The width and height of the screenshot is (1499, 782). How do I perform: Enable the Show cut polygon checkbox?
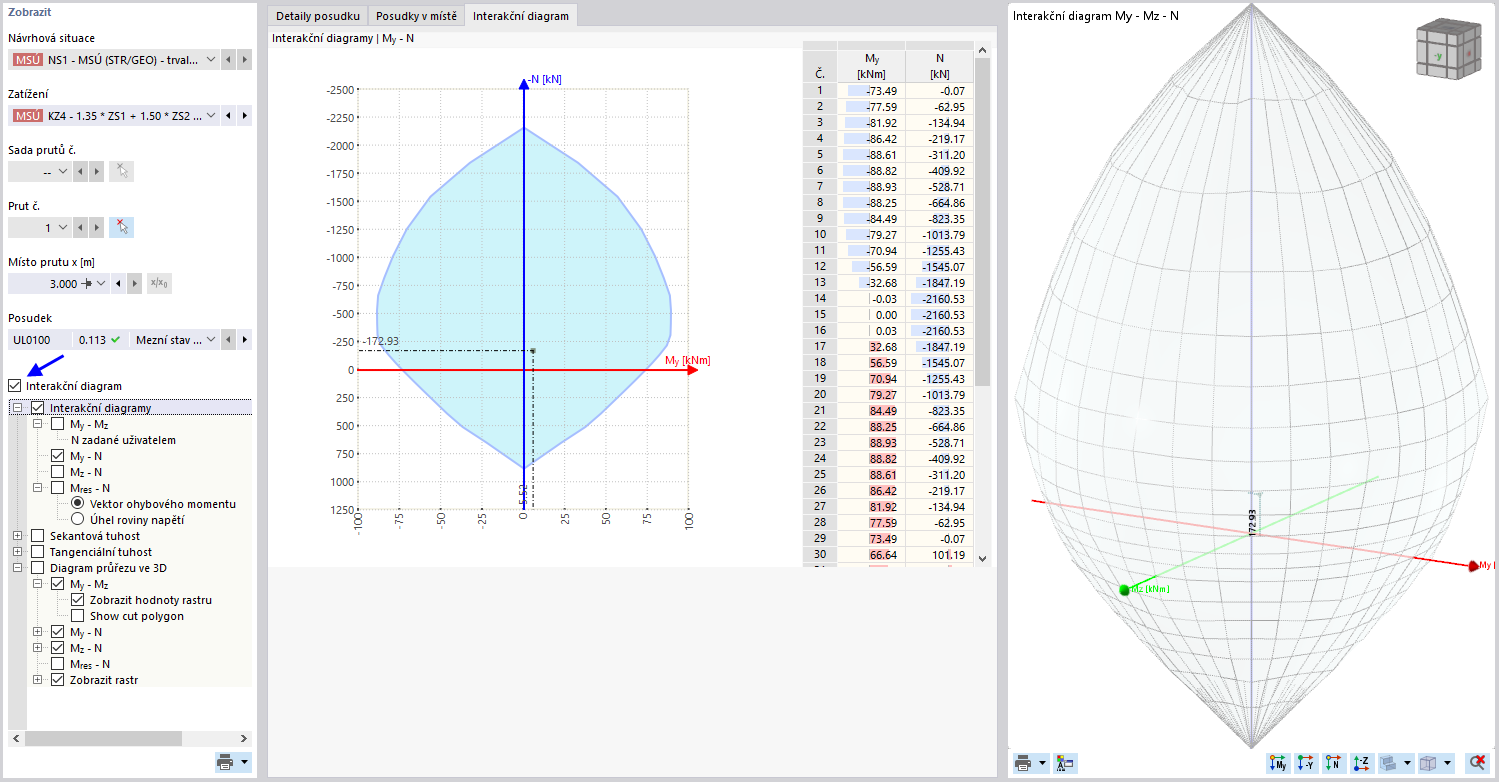pyautogui.click(x=78, y=616)
